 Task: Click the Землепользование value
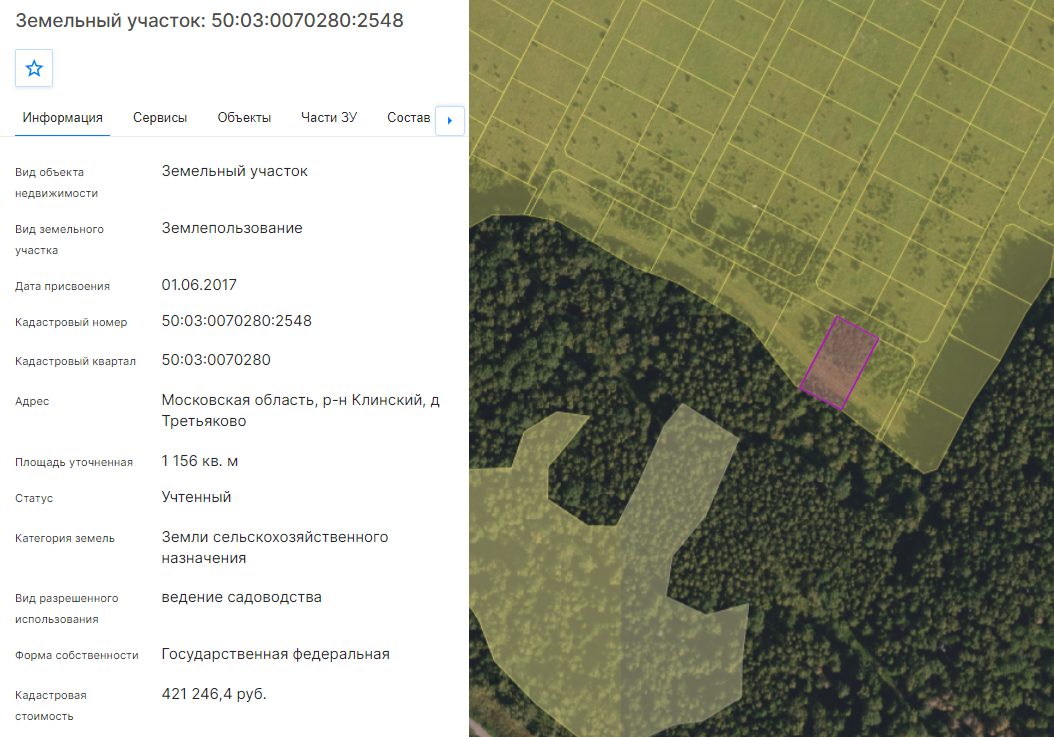pos(232,228)
